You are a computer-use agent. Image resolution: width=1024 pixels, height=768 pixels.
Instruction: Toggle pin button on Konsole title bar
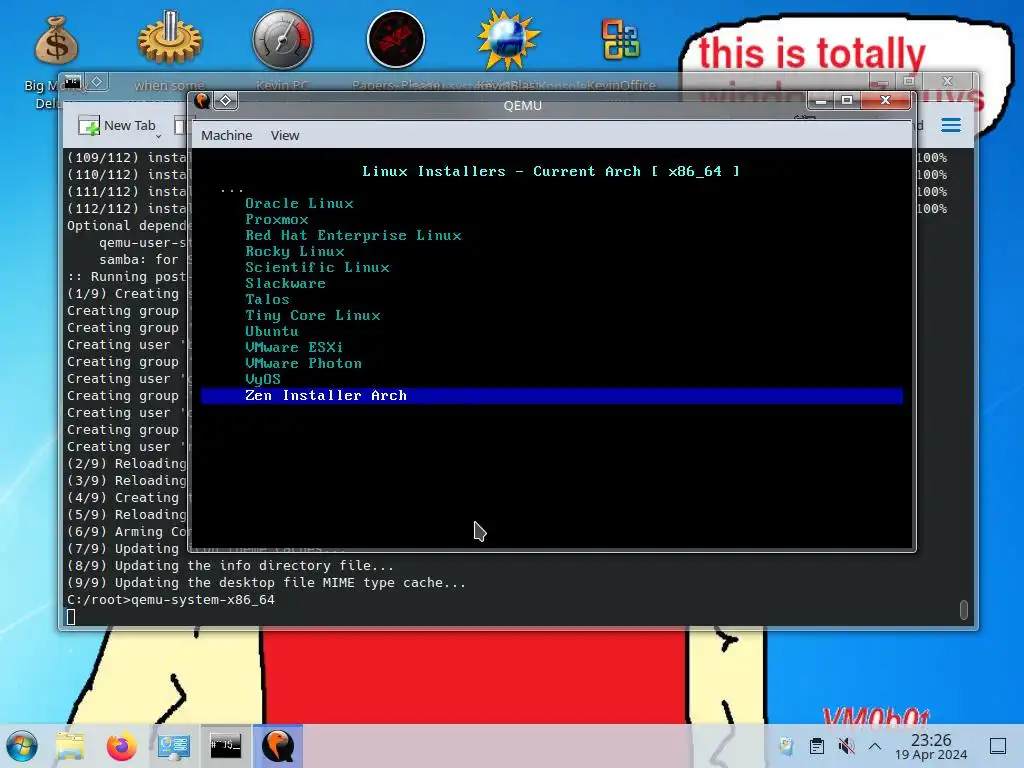(97, 82)
